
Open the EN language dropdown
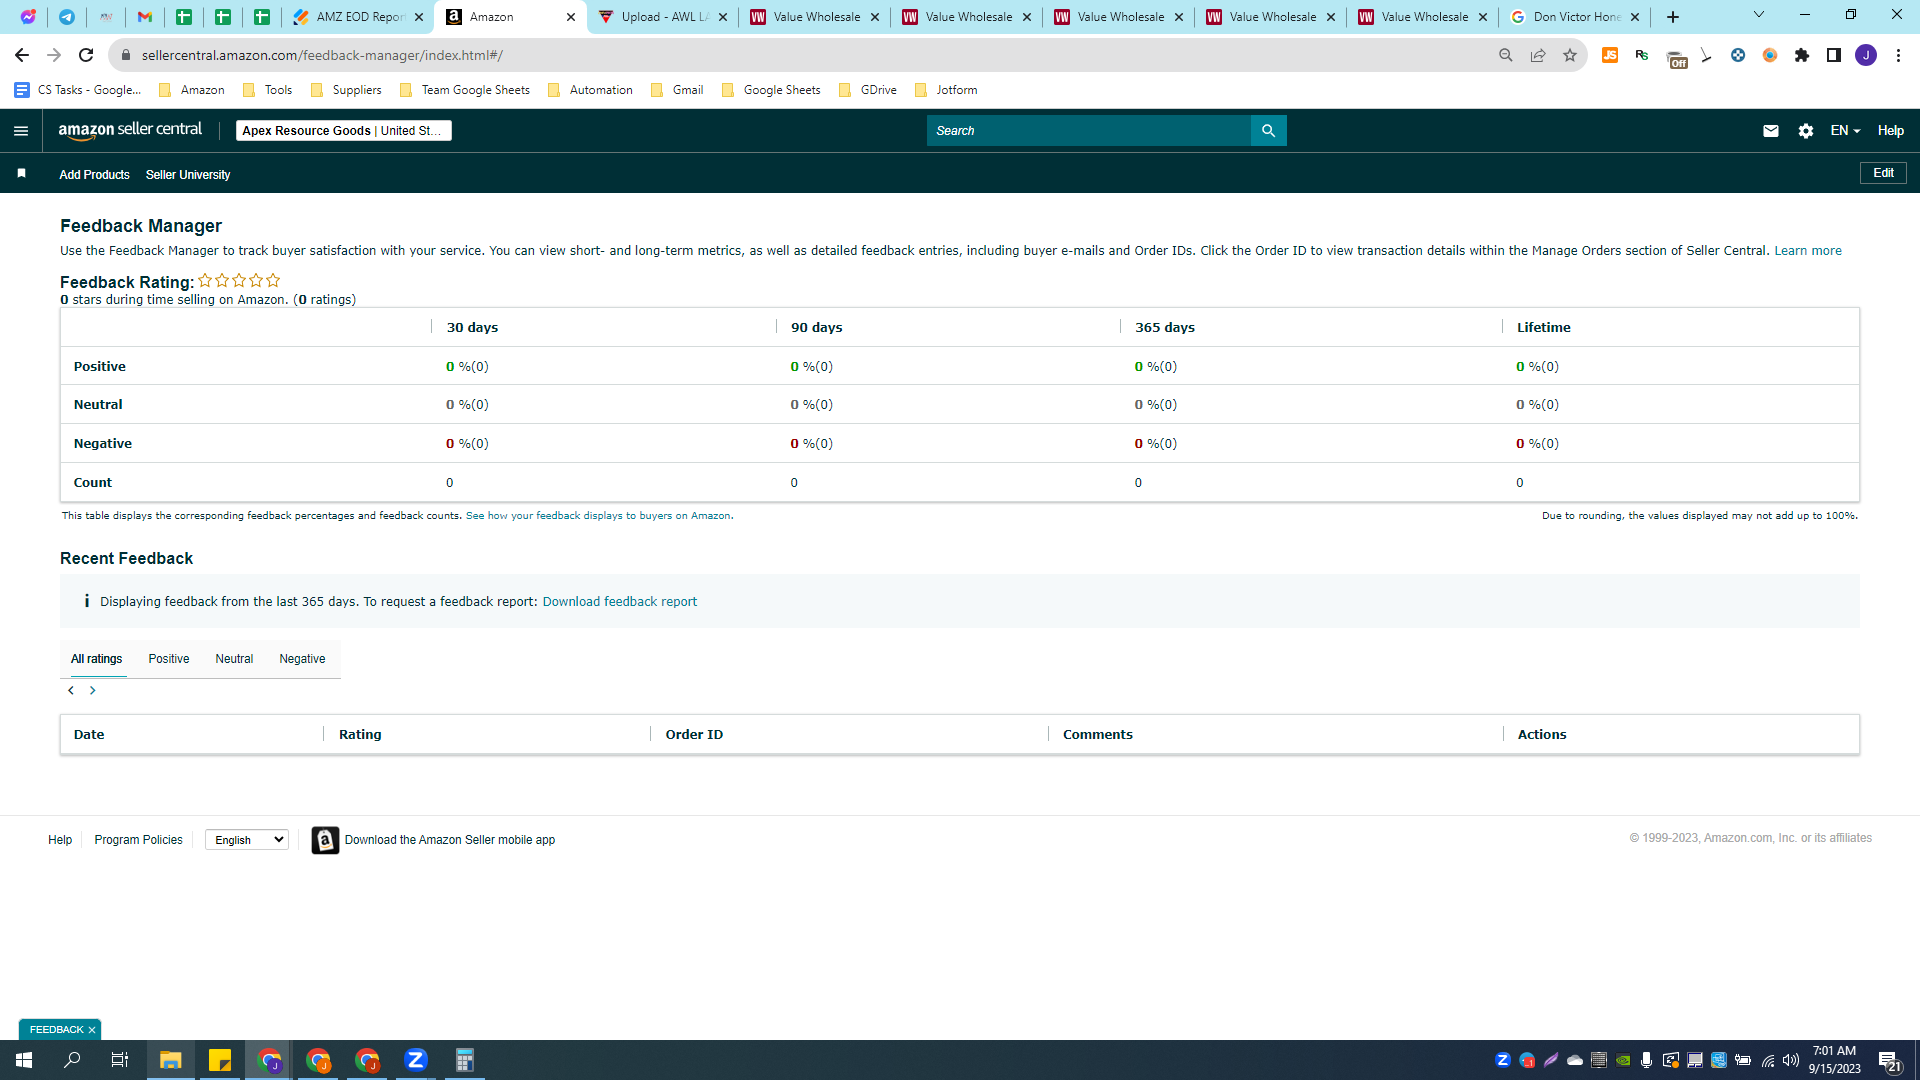[x=1845, y=131]
